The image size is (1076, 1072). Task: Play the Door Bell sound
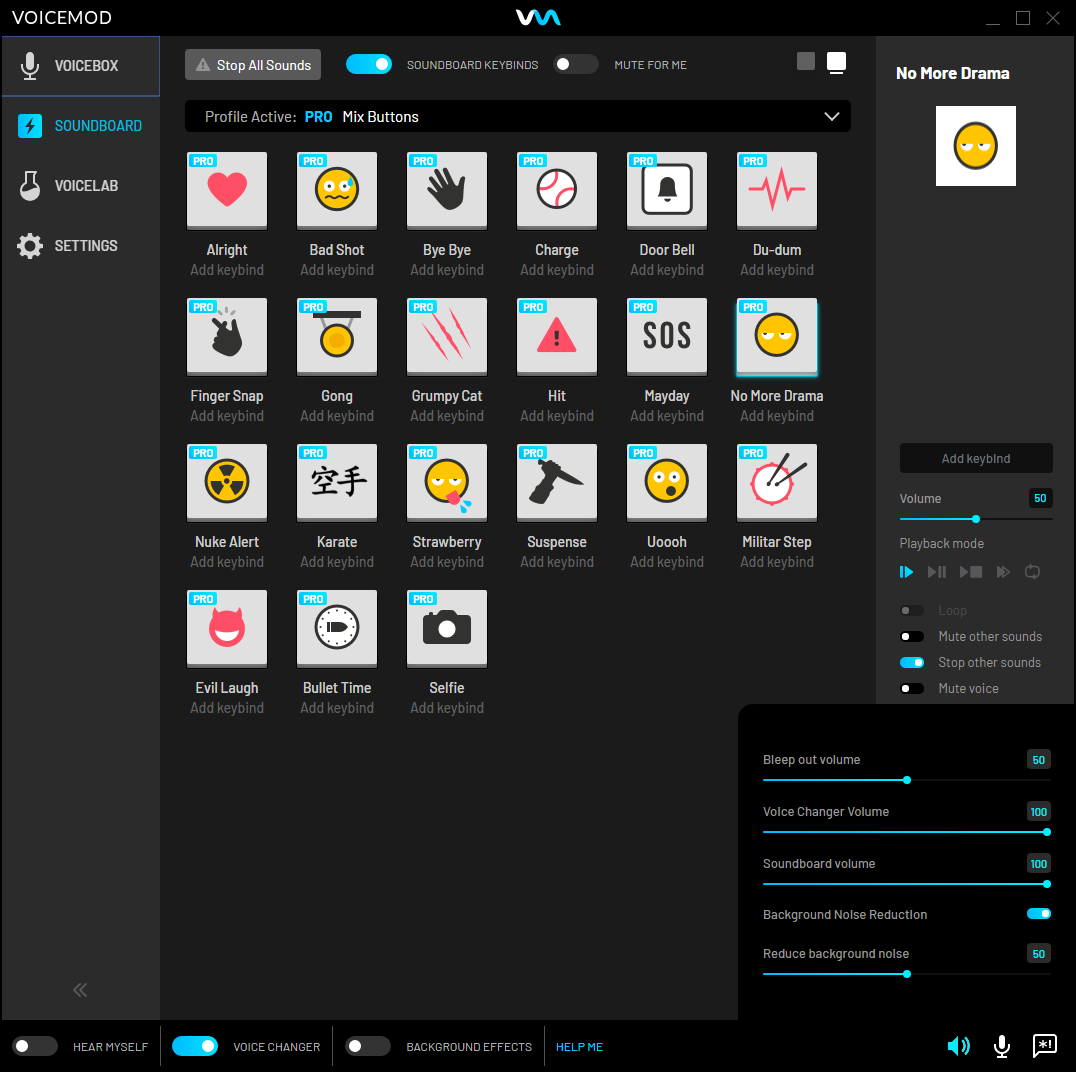click(667, 190)
